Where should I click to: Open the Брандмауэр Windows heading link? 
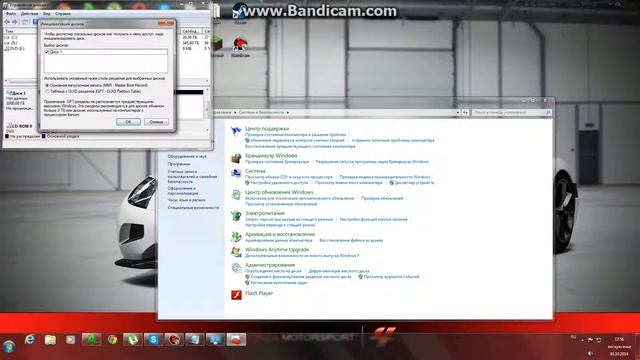(271, 156)
